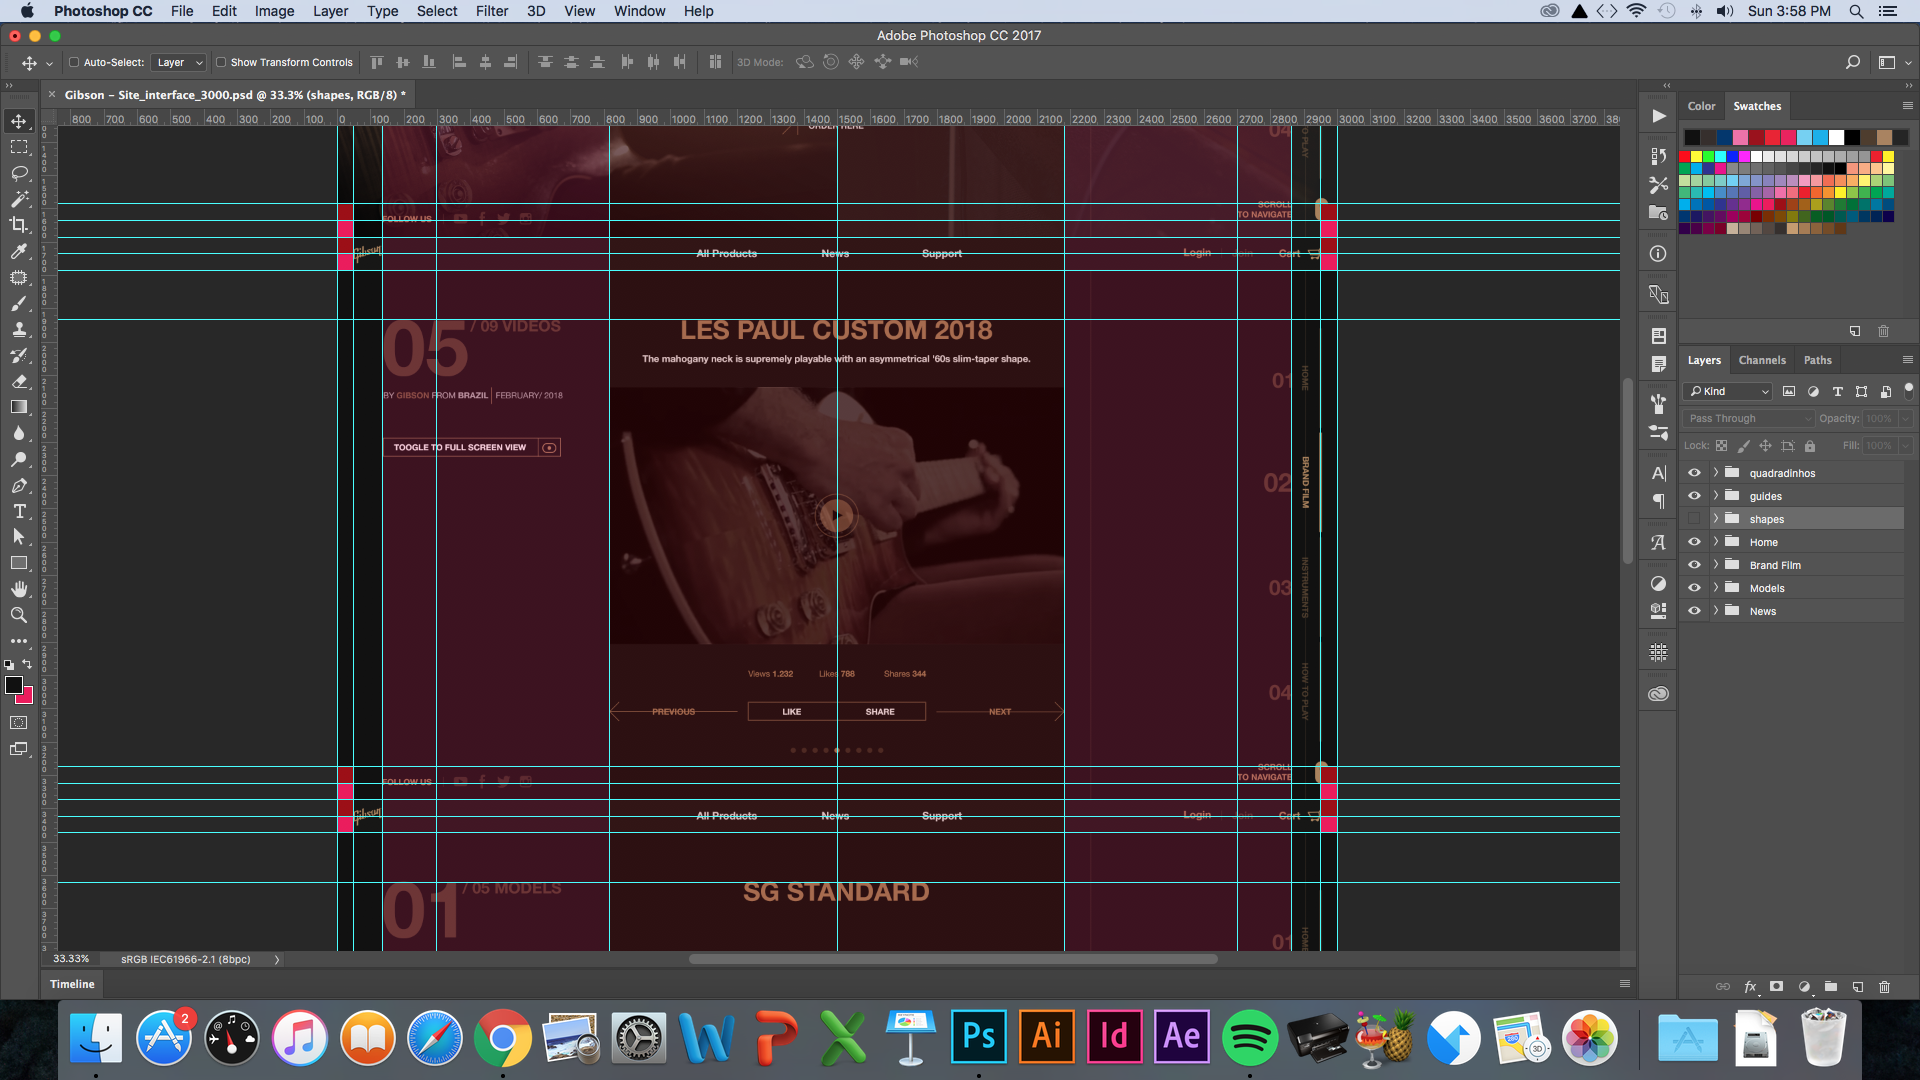Swap foreground and background colors
This screenshot has height=1080, width=1920.
(x=27, y=664)
